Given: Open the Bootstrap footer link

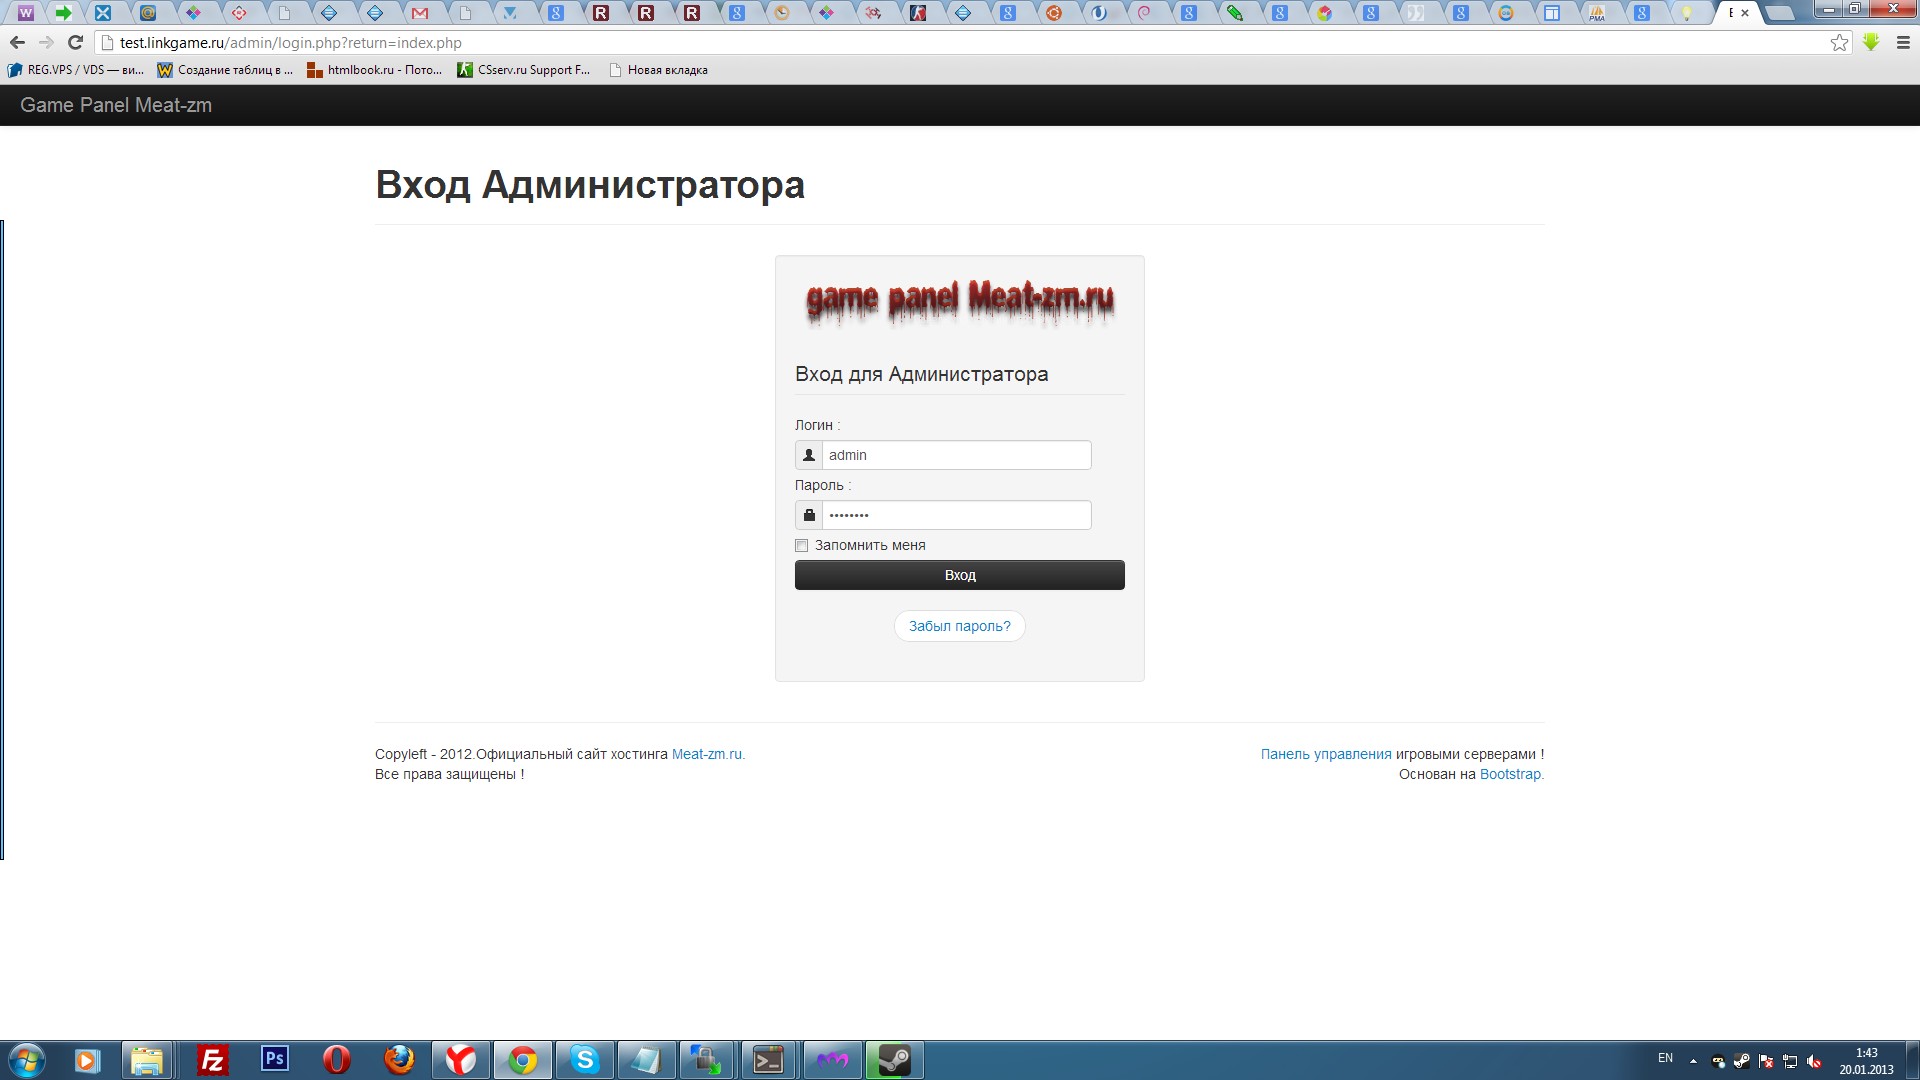Looking at the screenshot, I should point(1511,774).
